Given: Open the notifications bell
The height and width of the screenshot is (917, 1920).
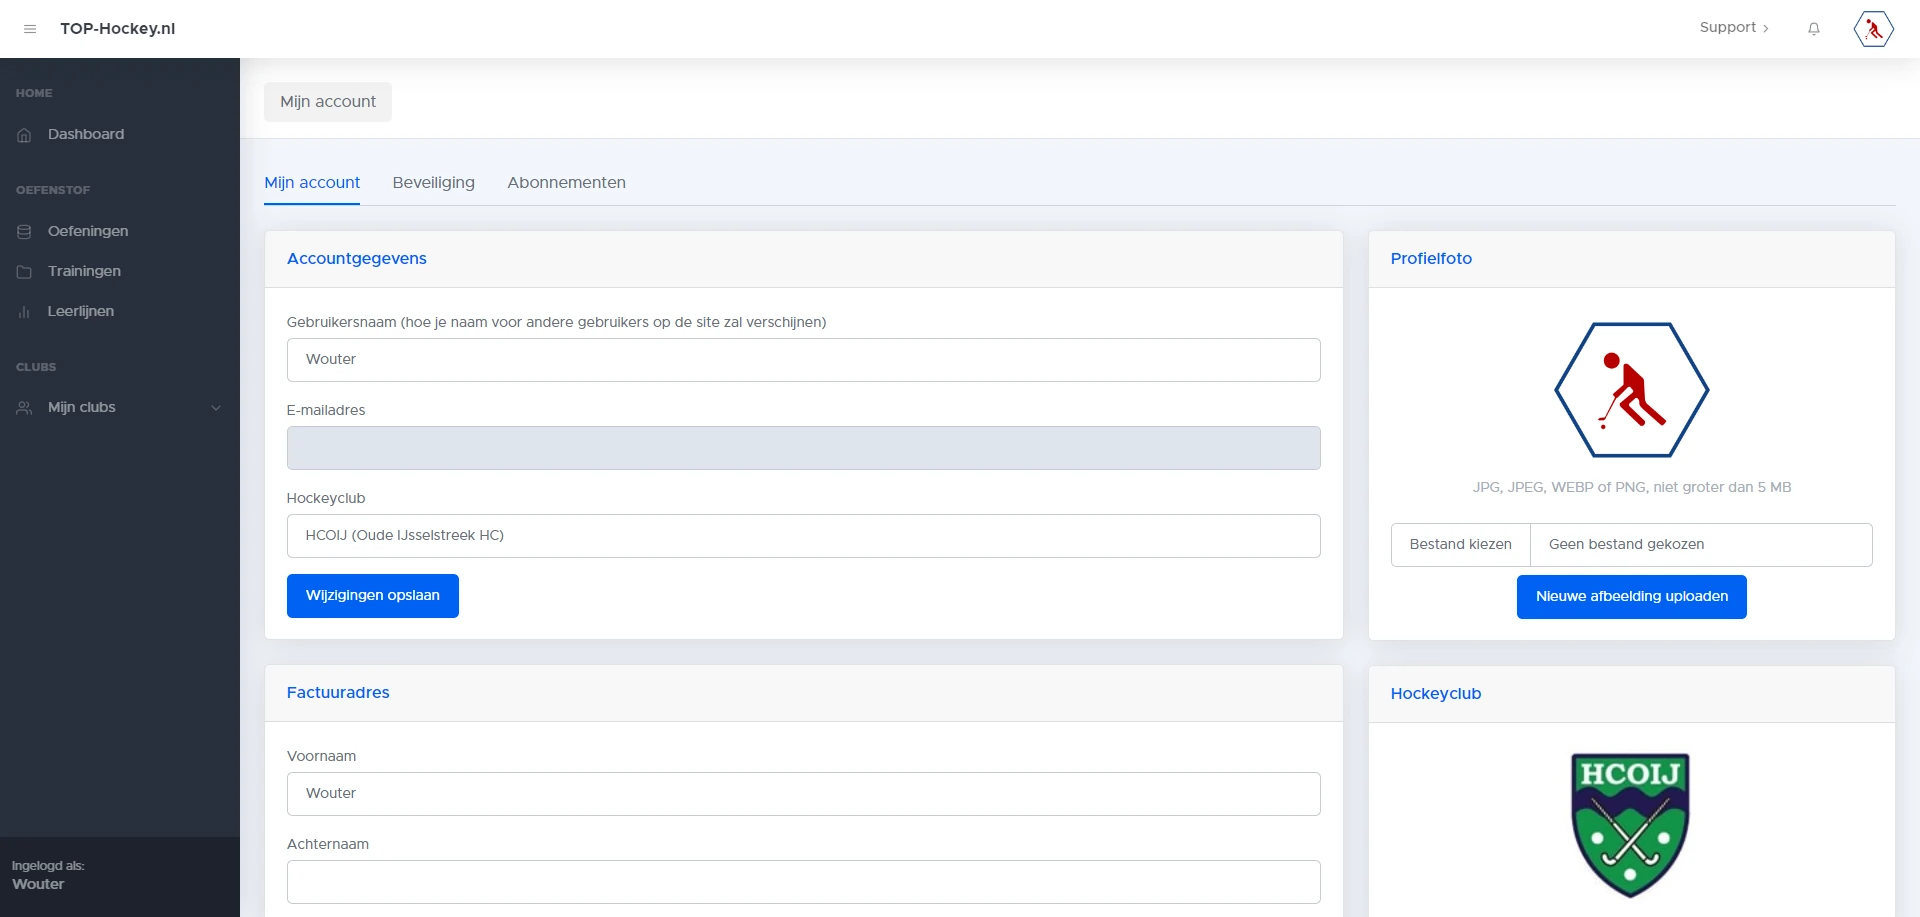Looking at the screenshot, I should (1813, 28).
